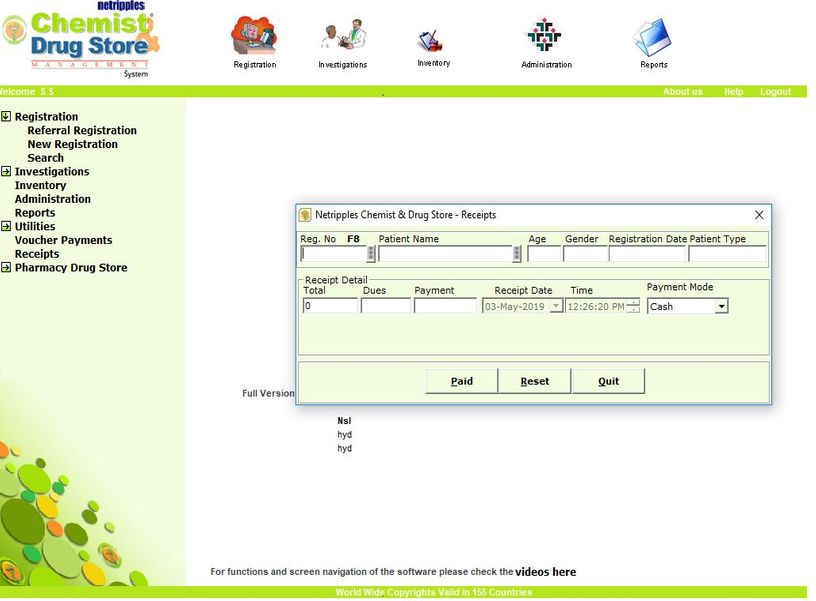816x601 pixels.
Task: Click About us in green bar
Action: (x=682, y=92)
